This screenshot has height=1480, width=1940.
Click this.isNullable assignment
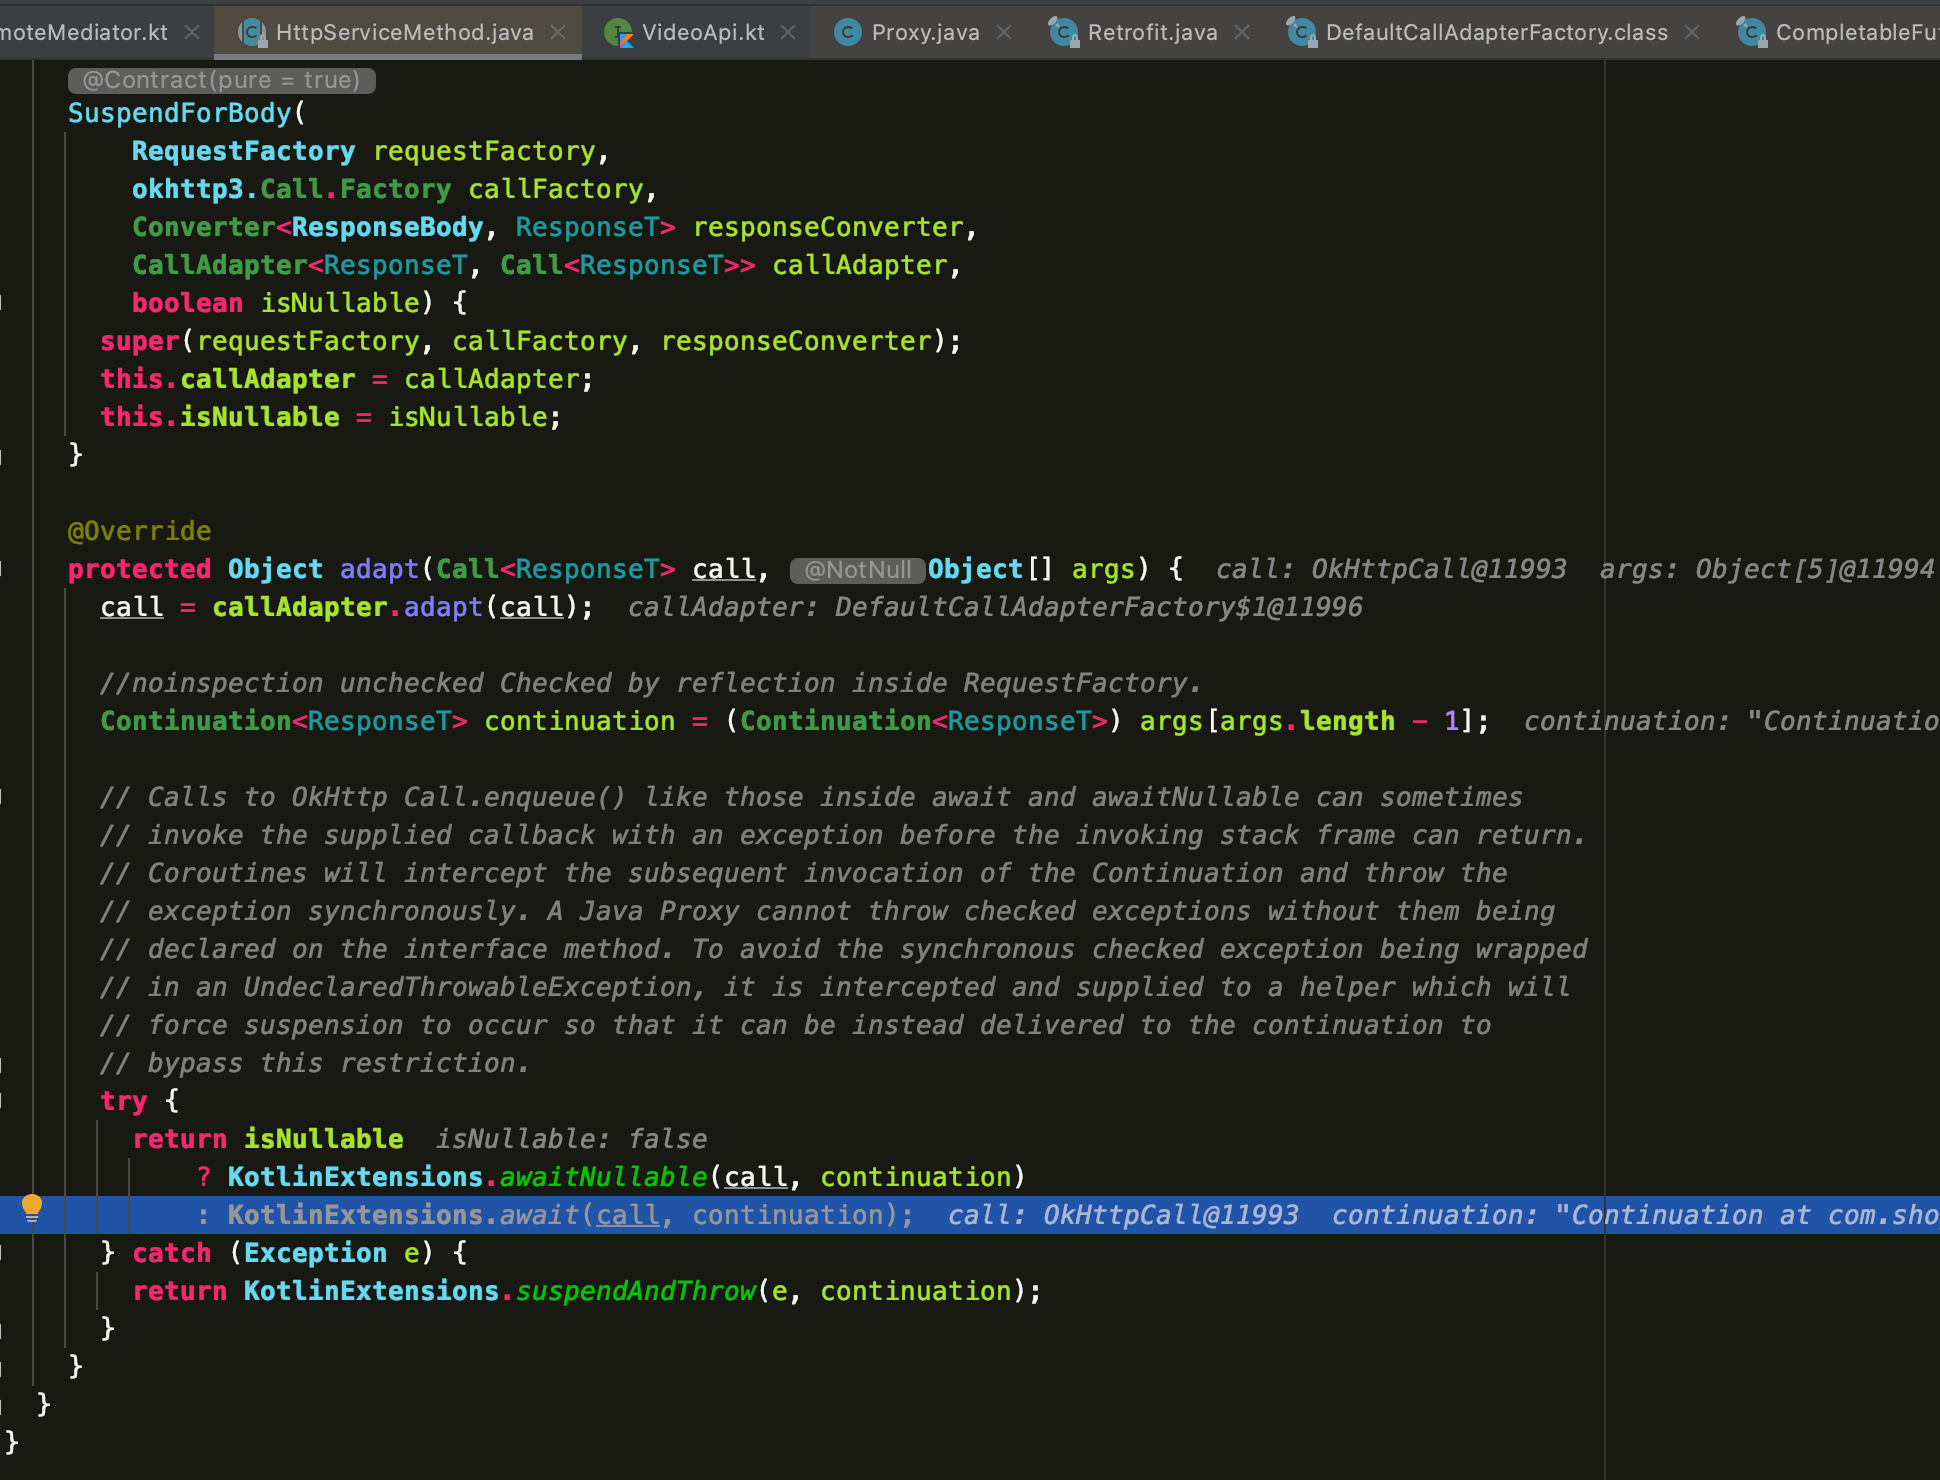(x=331, y=417)
